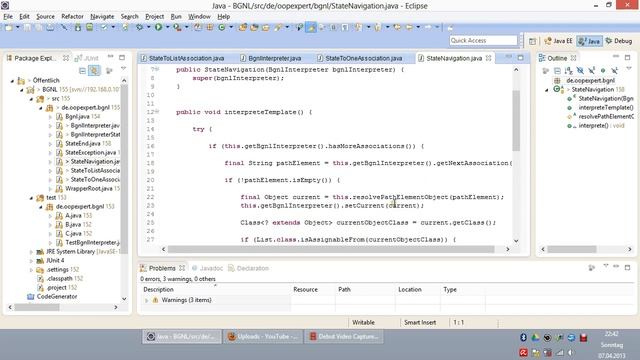
Task: Toggle Hide Static Members in Outline
Action: click(591, 71)
